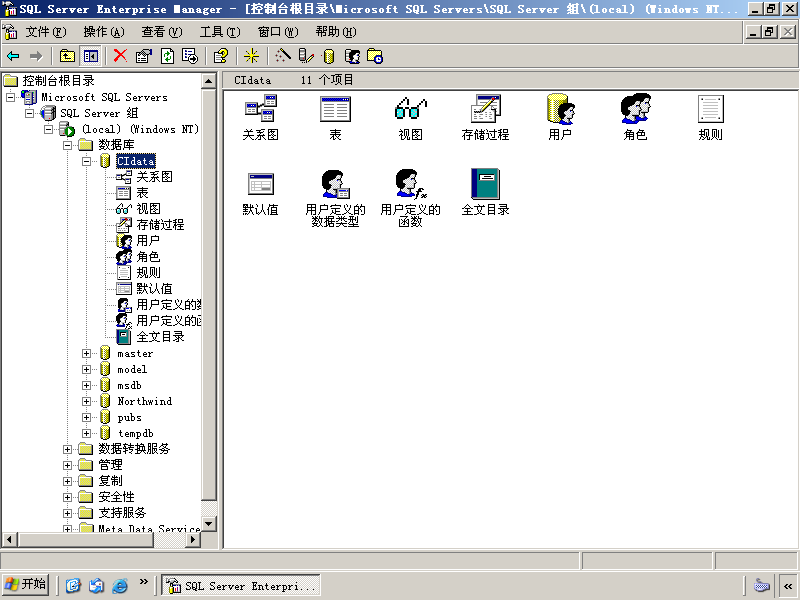This screenshot has width=800, height=600.
Task: Open the 角色 icon in right pane
Action: (635, 108)
